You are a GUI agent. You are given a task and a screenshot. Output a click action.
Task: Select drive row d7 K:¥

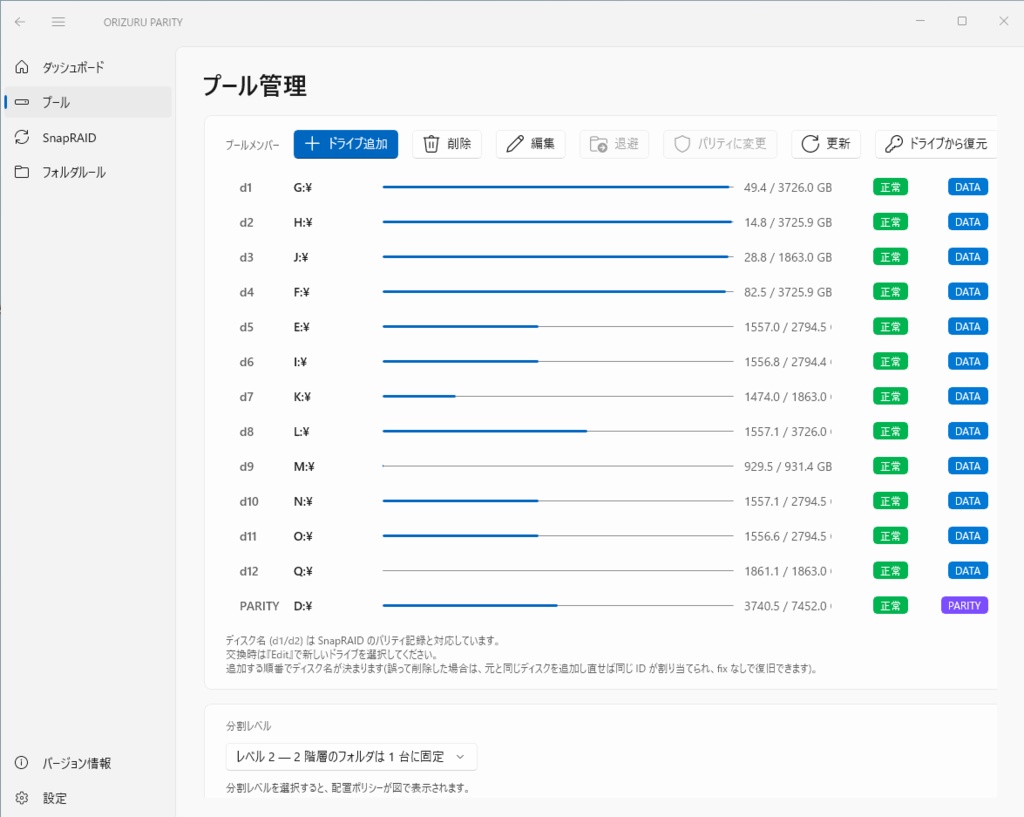pyautogui.click(x=611, y=396)
